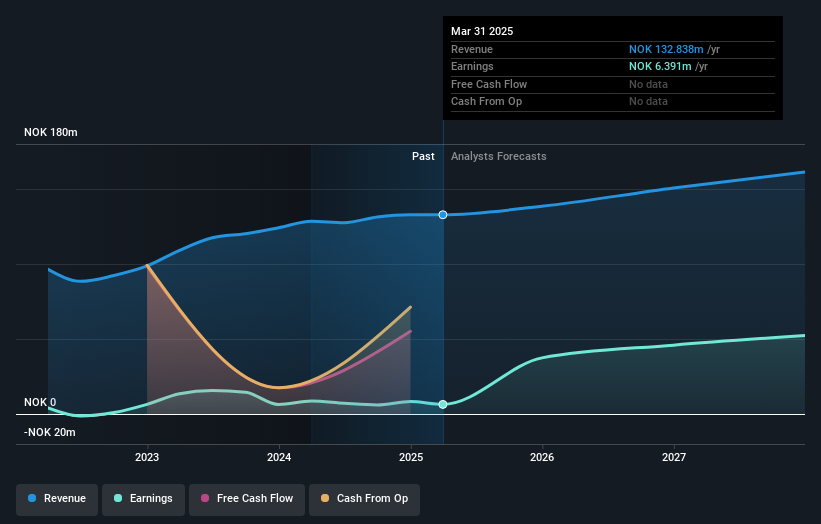Click the 2024 x-axis label
The image size is (821, 524).
[279, 457]
